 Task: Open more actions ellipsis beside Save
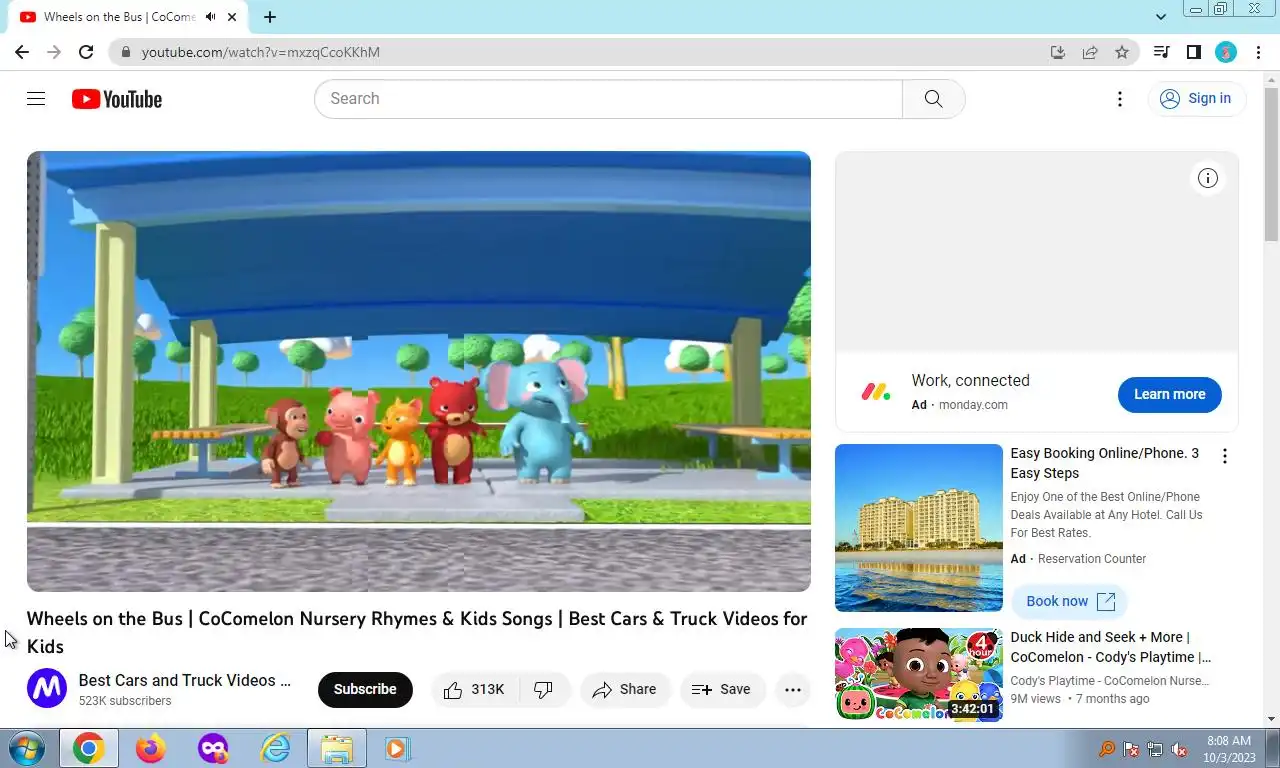point(793,690)
